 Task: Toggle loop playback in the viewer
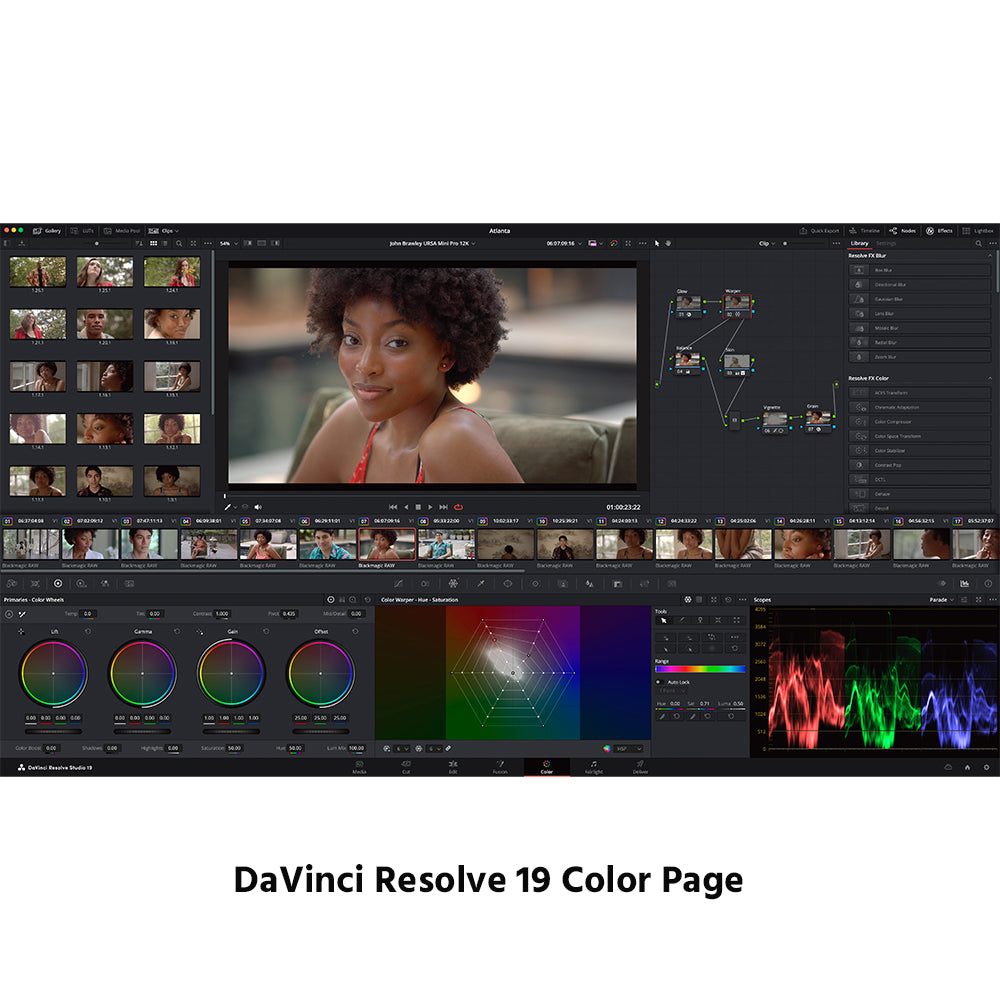pos(458,507)
